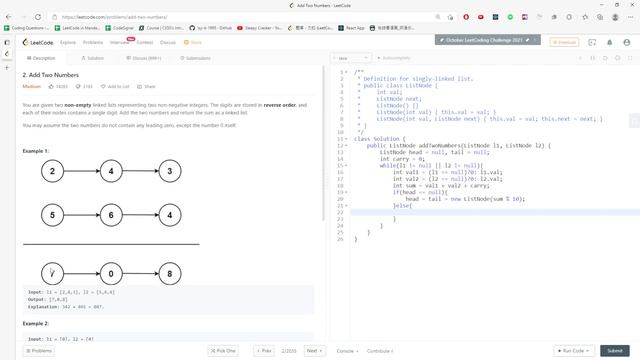Open the Contribute menu
Viewport: 640px width, 360px height.
tap(380, 351)
